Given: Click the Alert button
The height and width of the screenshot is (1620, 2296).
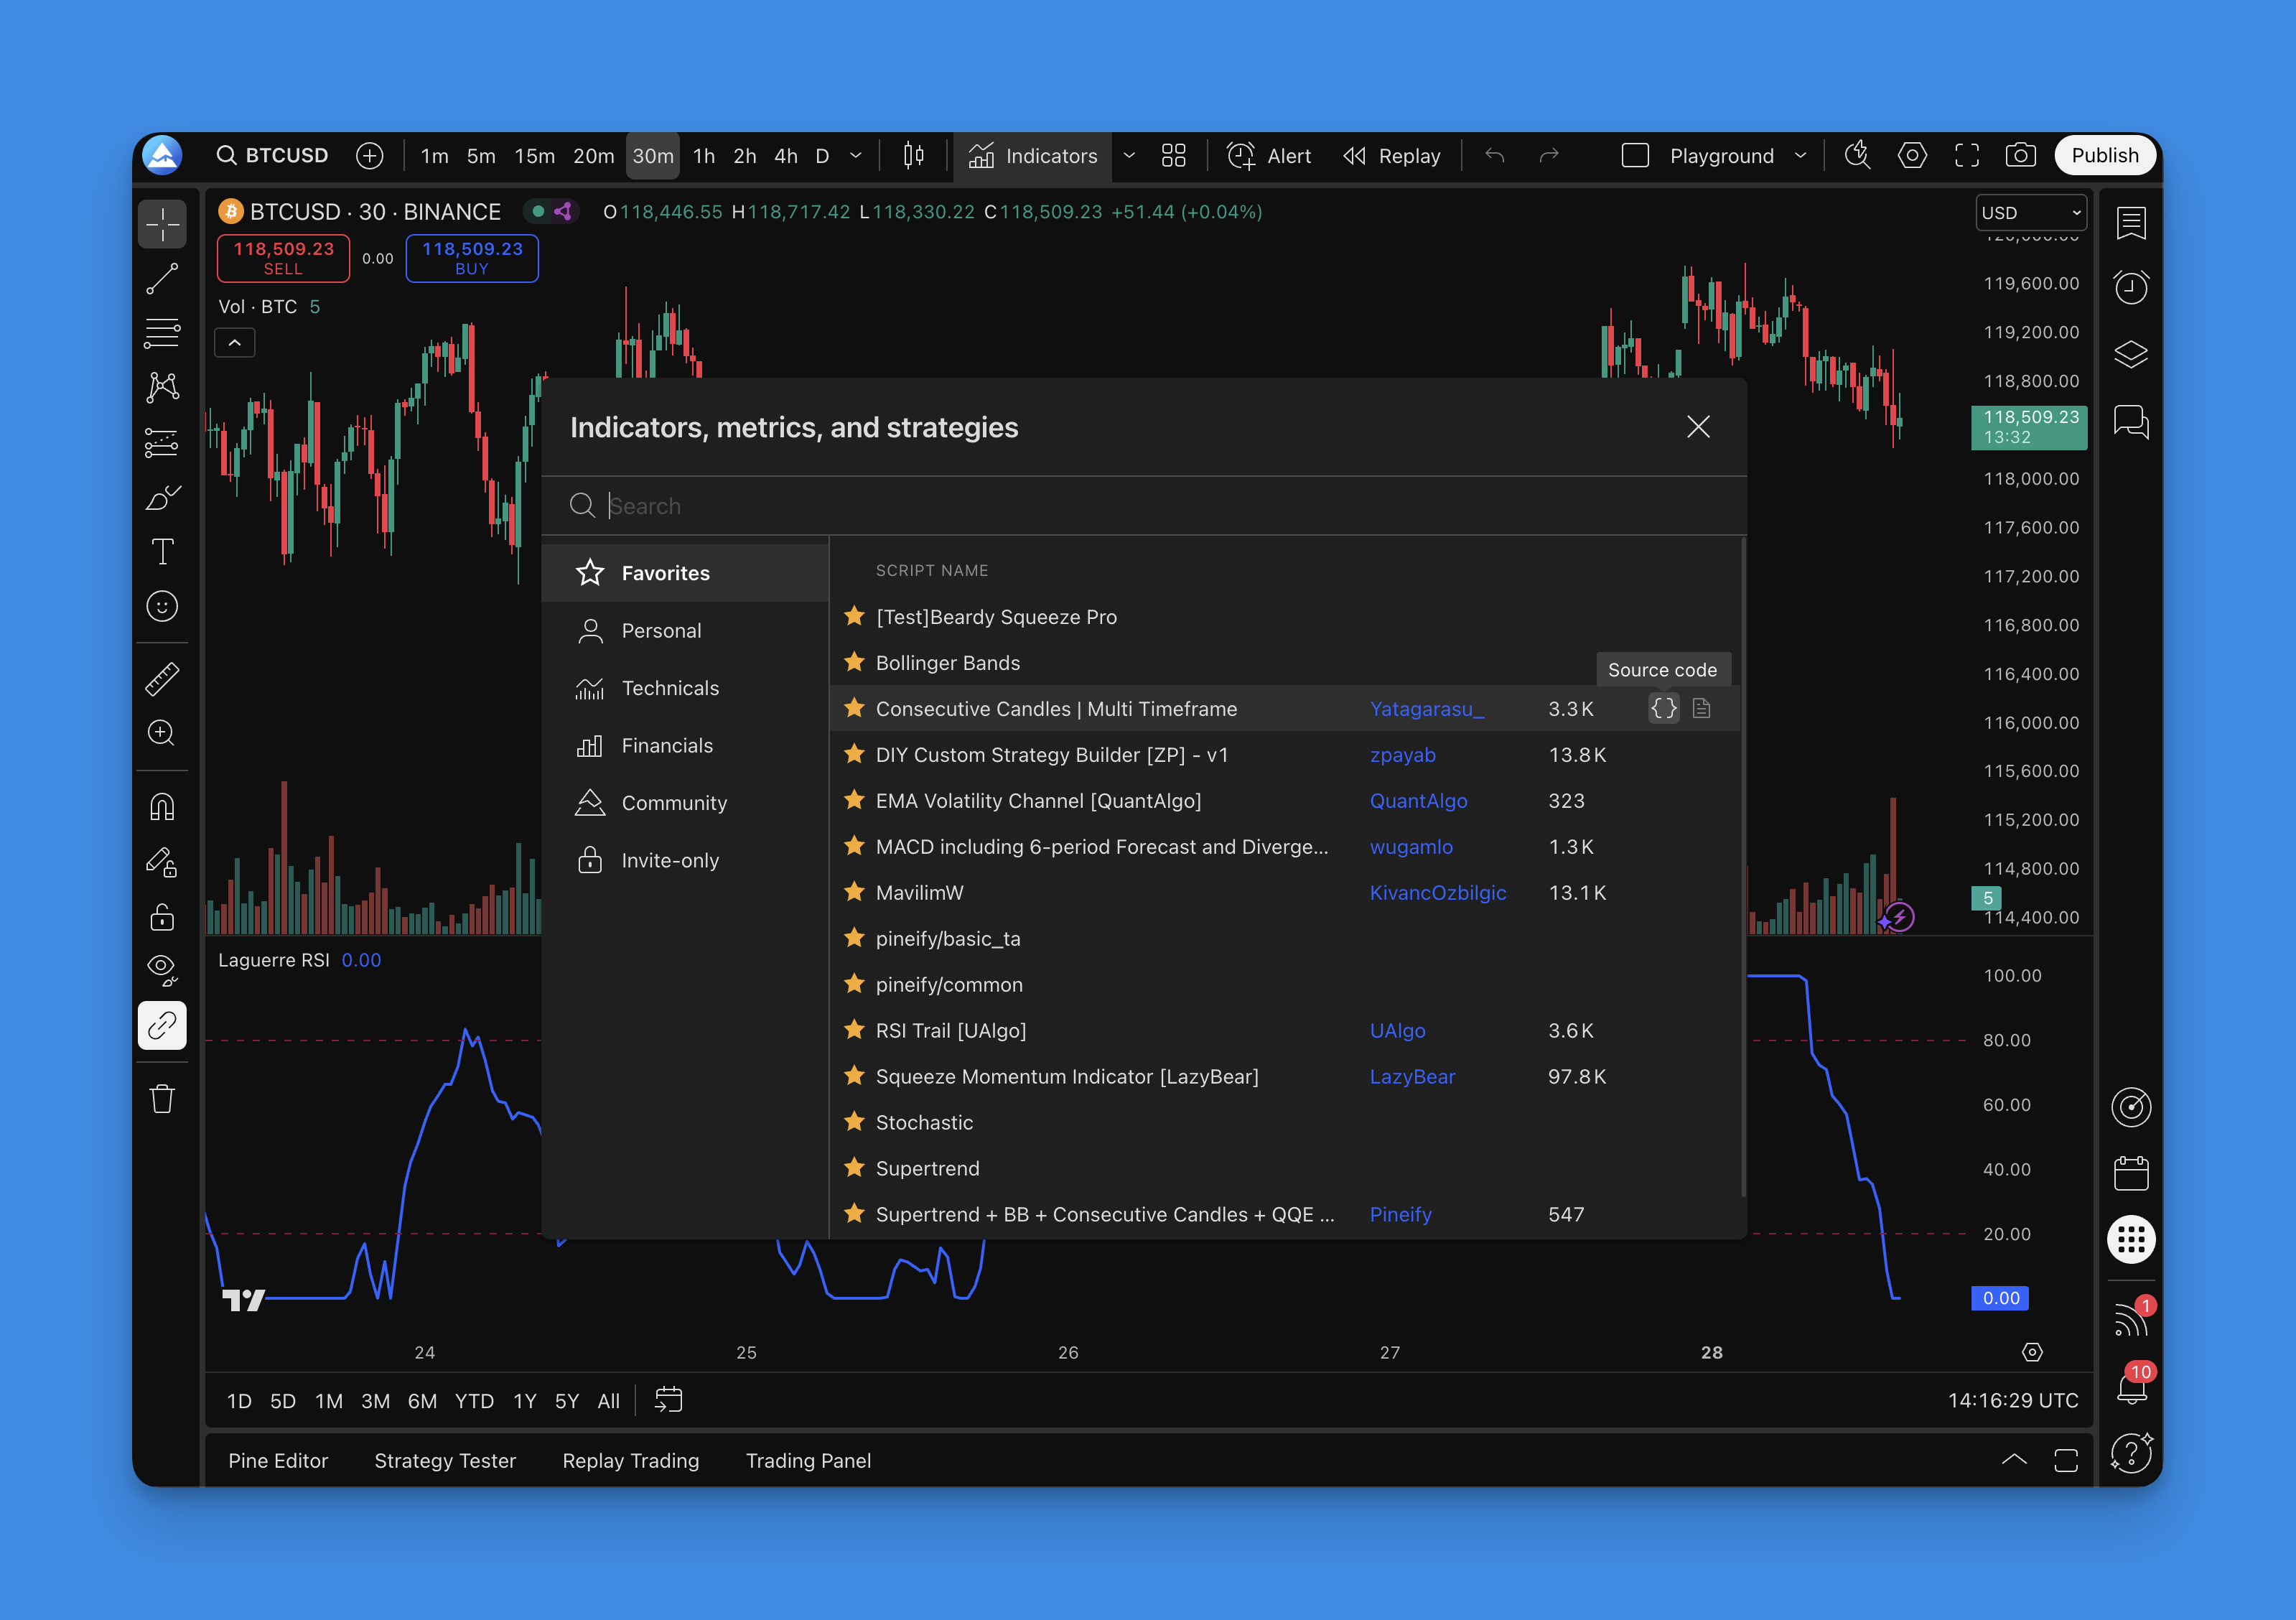Looking at the screenshot, I should (x=1269, y=156).
